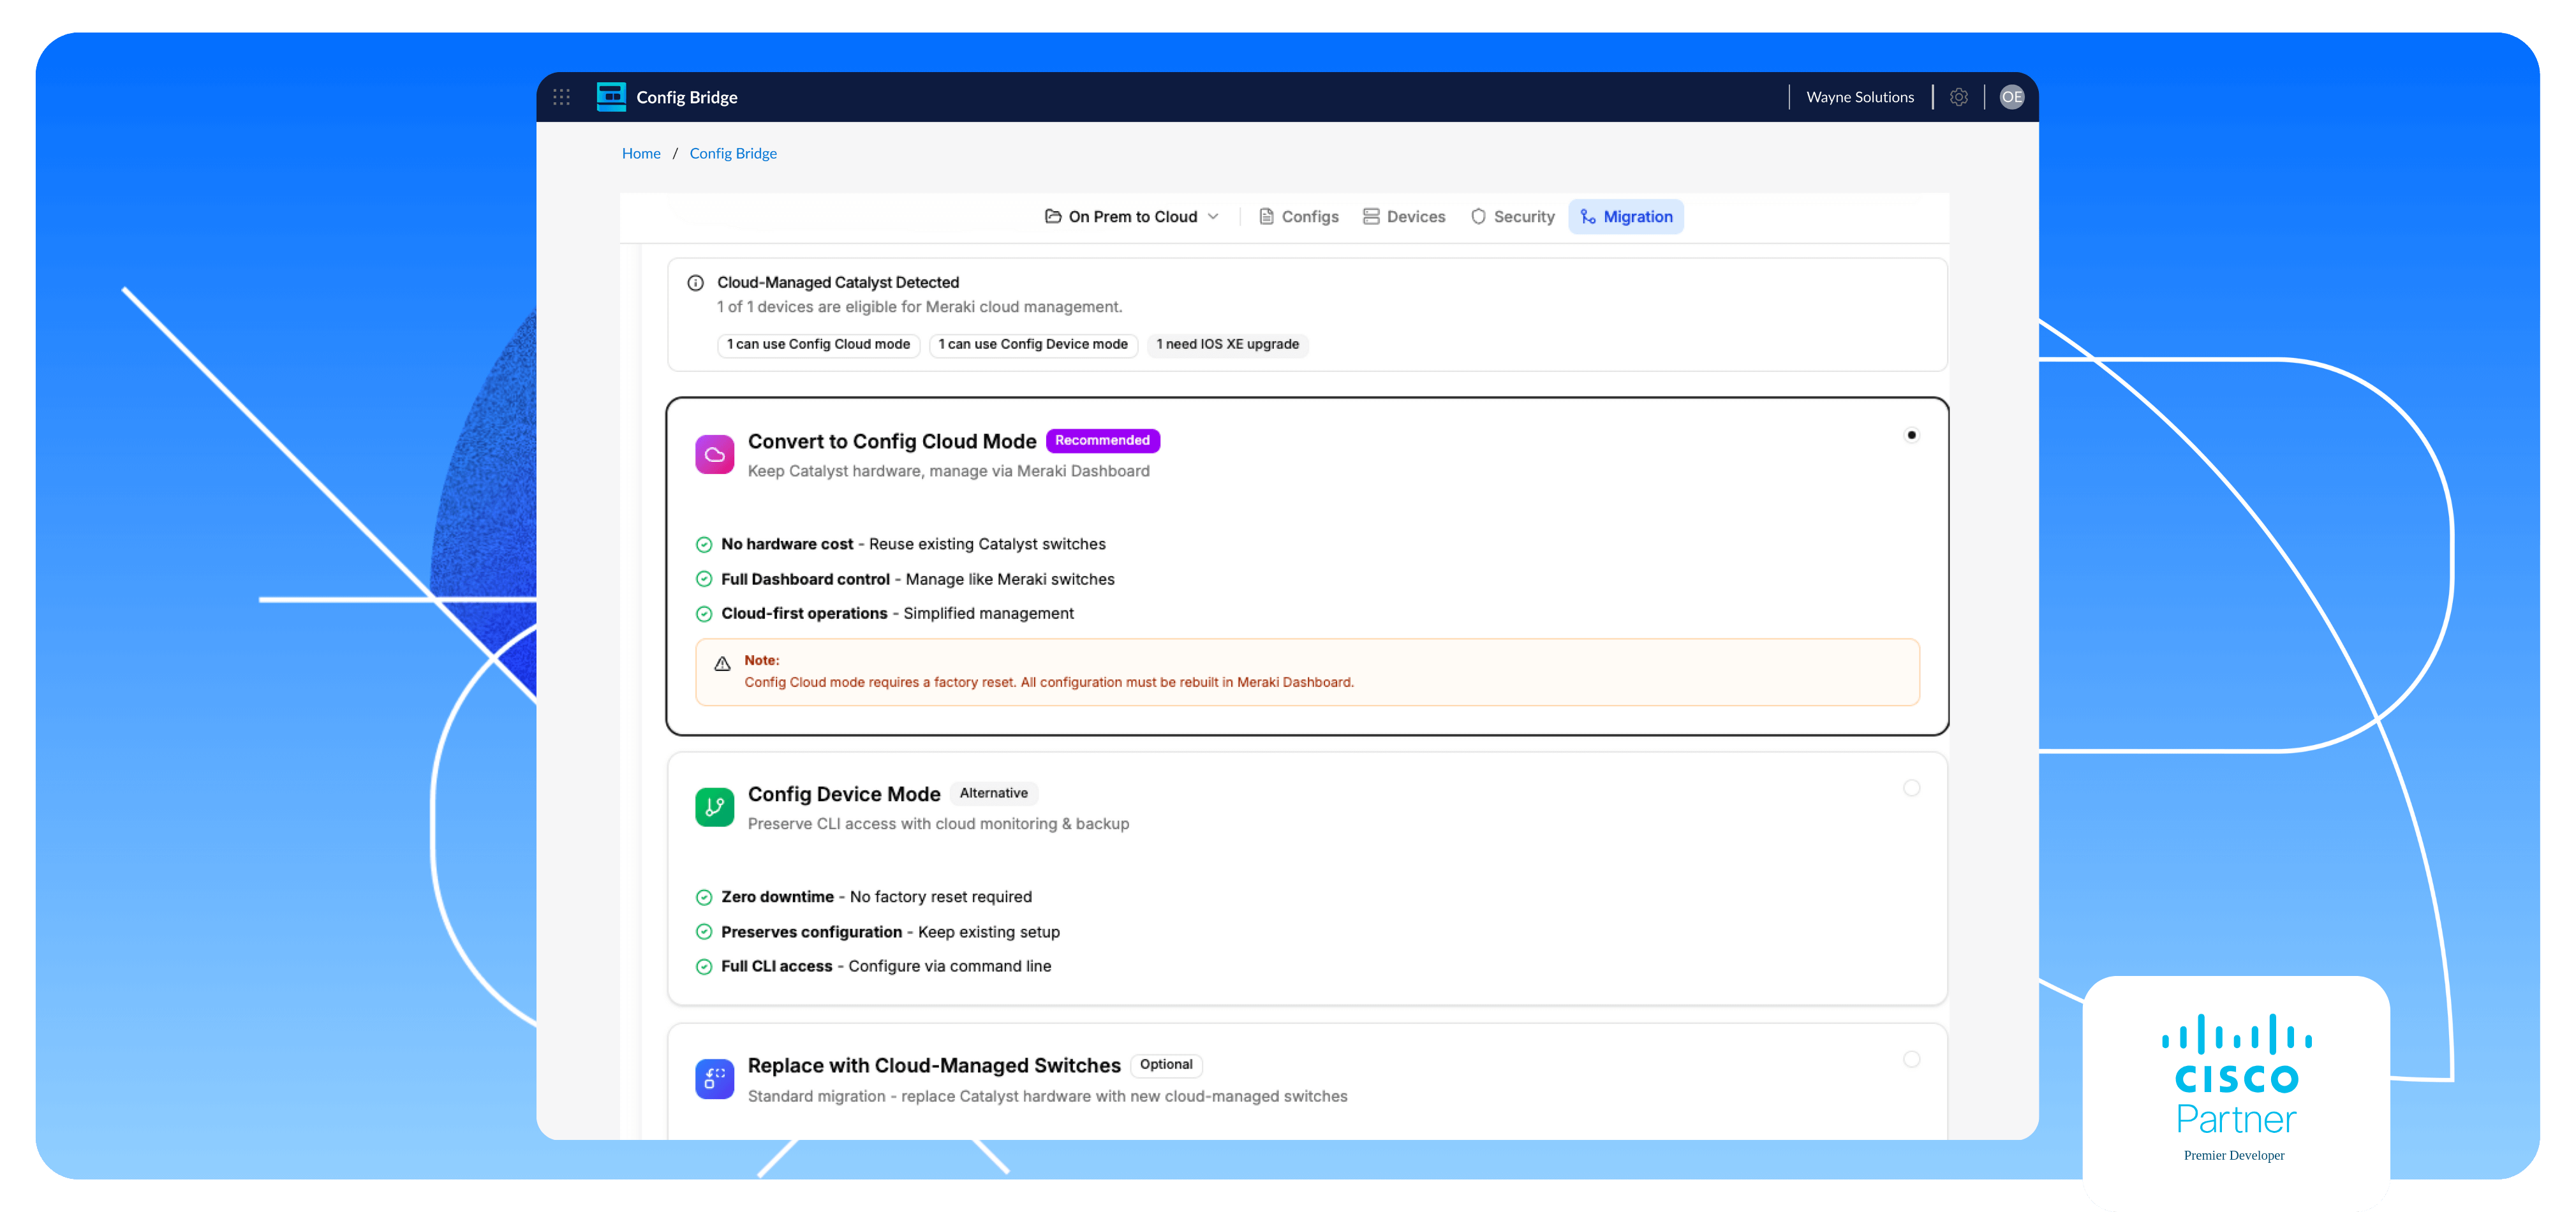Viewport: 2576px width, 1212px height.
Task: Click the green Config Device Mode icon
Action: (714, 806)
